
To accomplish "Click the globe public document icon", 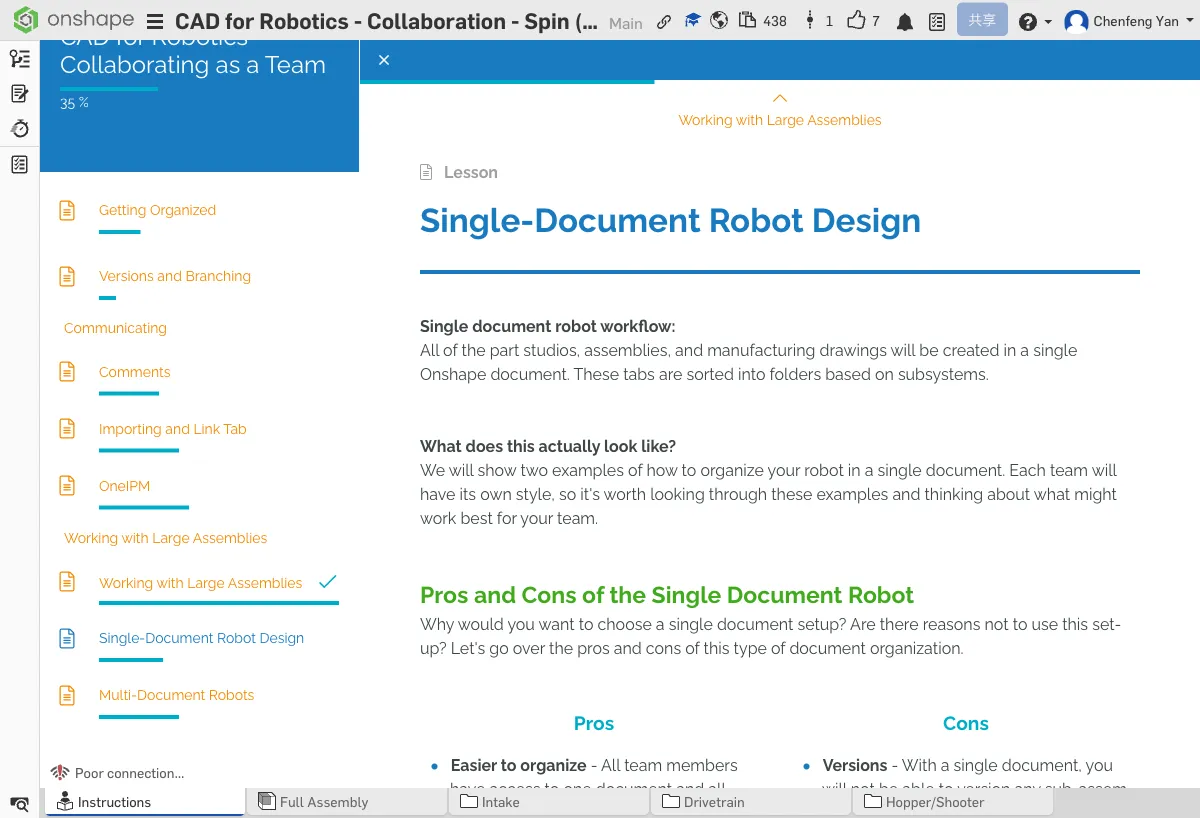I will 719,21.
